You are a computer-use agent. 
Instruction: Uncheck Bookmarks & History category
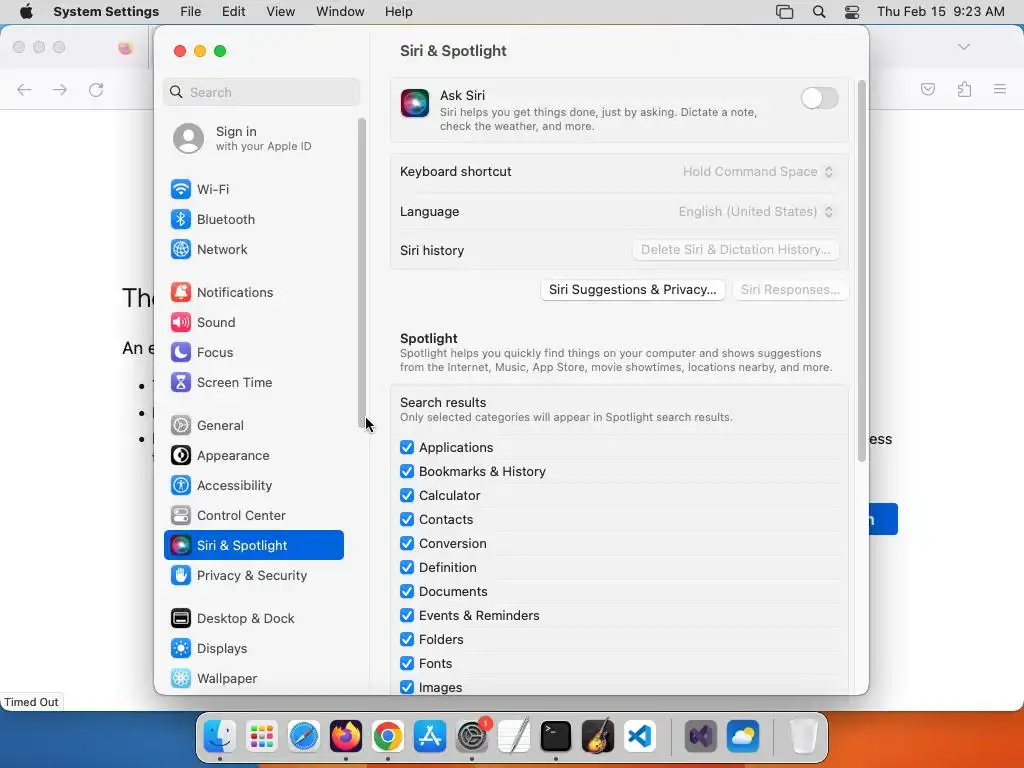pos(407,472)
